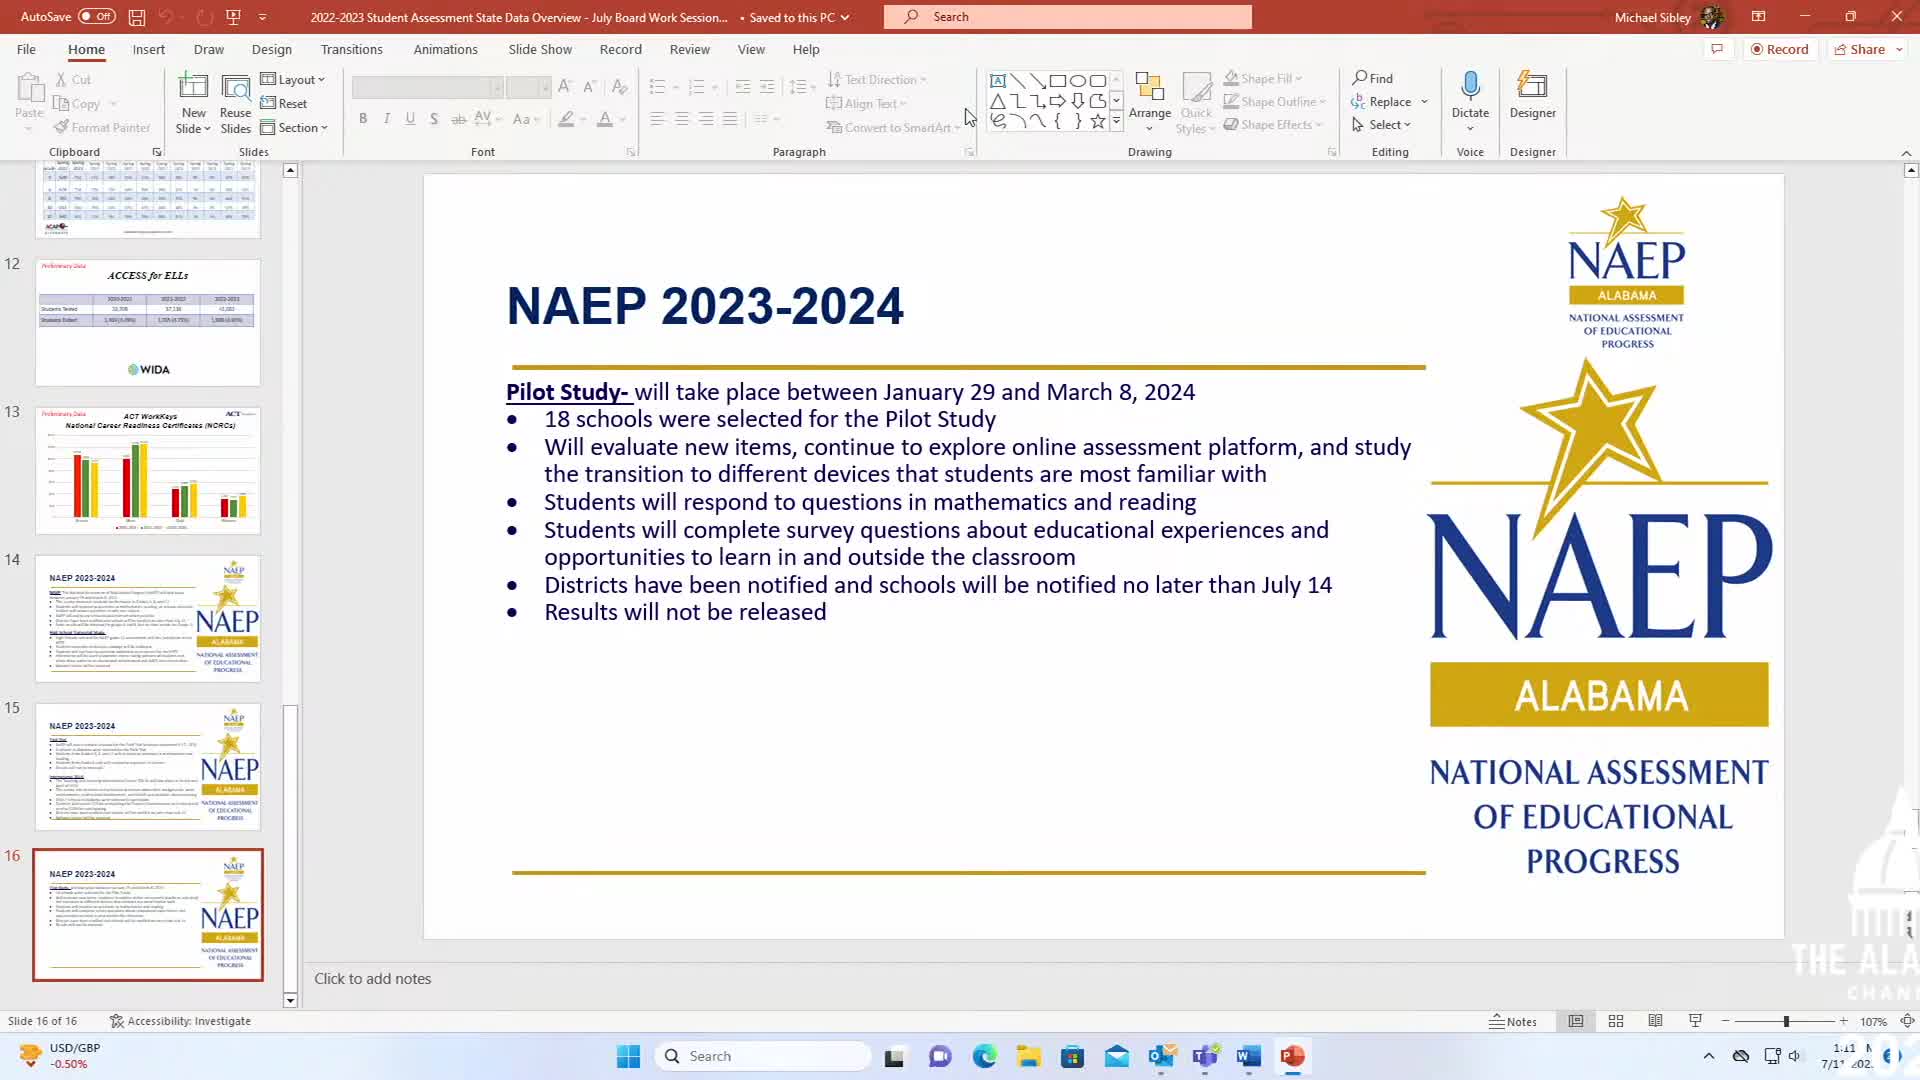Apply text highlight color
The width and height of the screenshot is (1920, 1080).
tap(566, 119)
